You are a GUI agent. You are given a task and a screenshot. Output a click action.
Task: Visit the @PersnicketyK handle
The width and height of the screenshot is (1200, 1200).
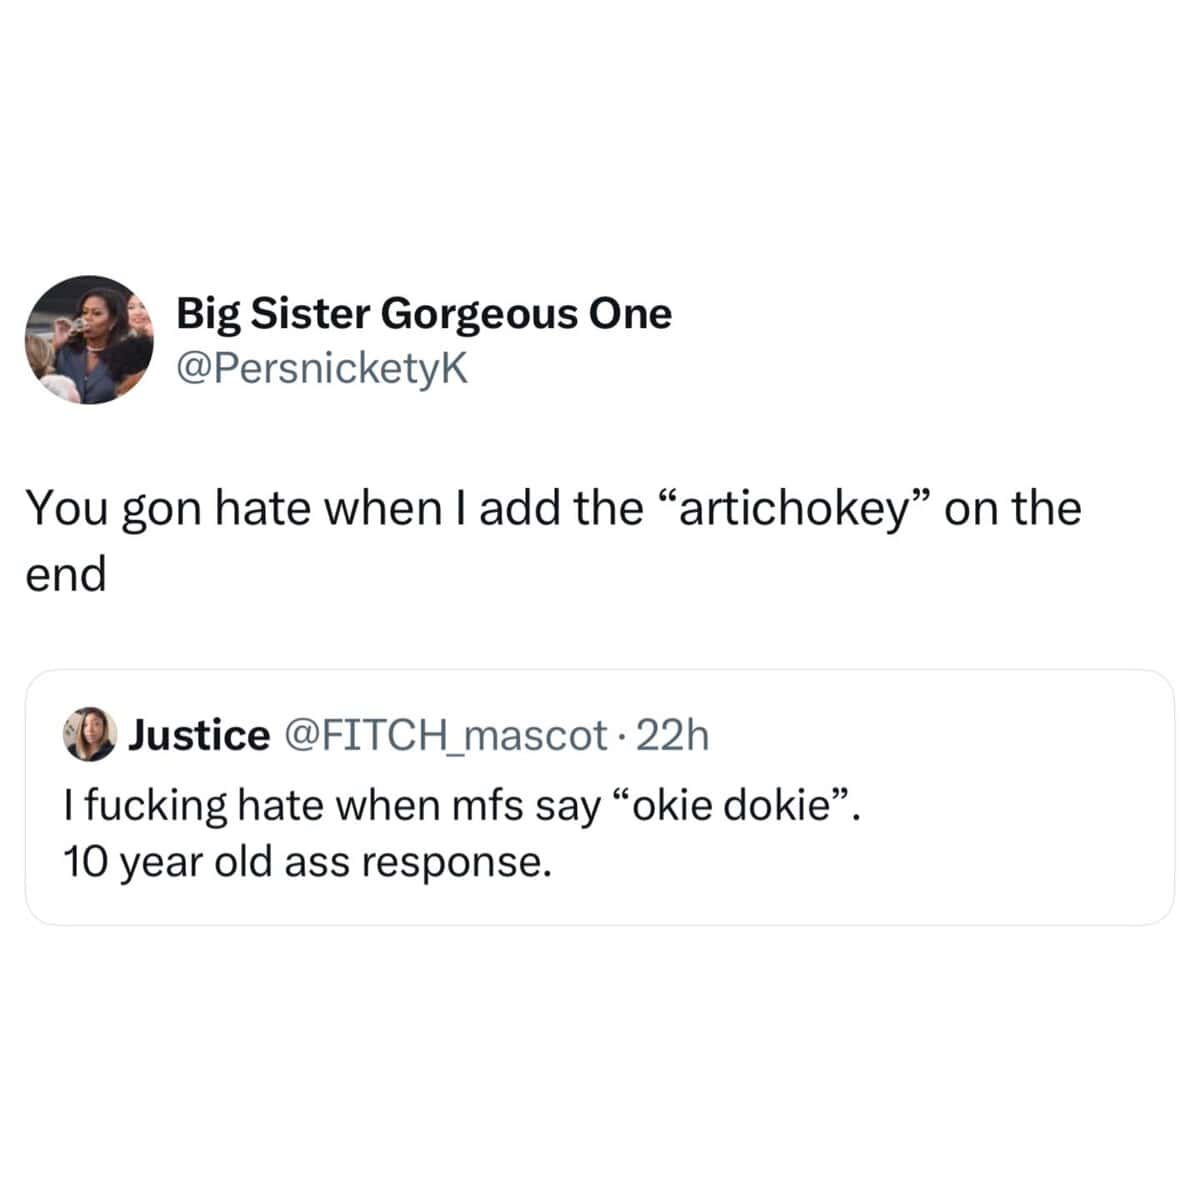[x=322, y=369]
